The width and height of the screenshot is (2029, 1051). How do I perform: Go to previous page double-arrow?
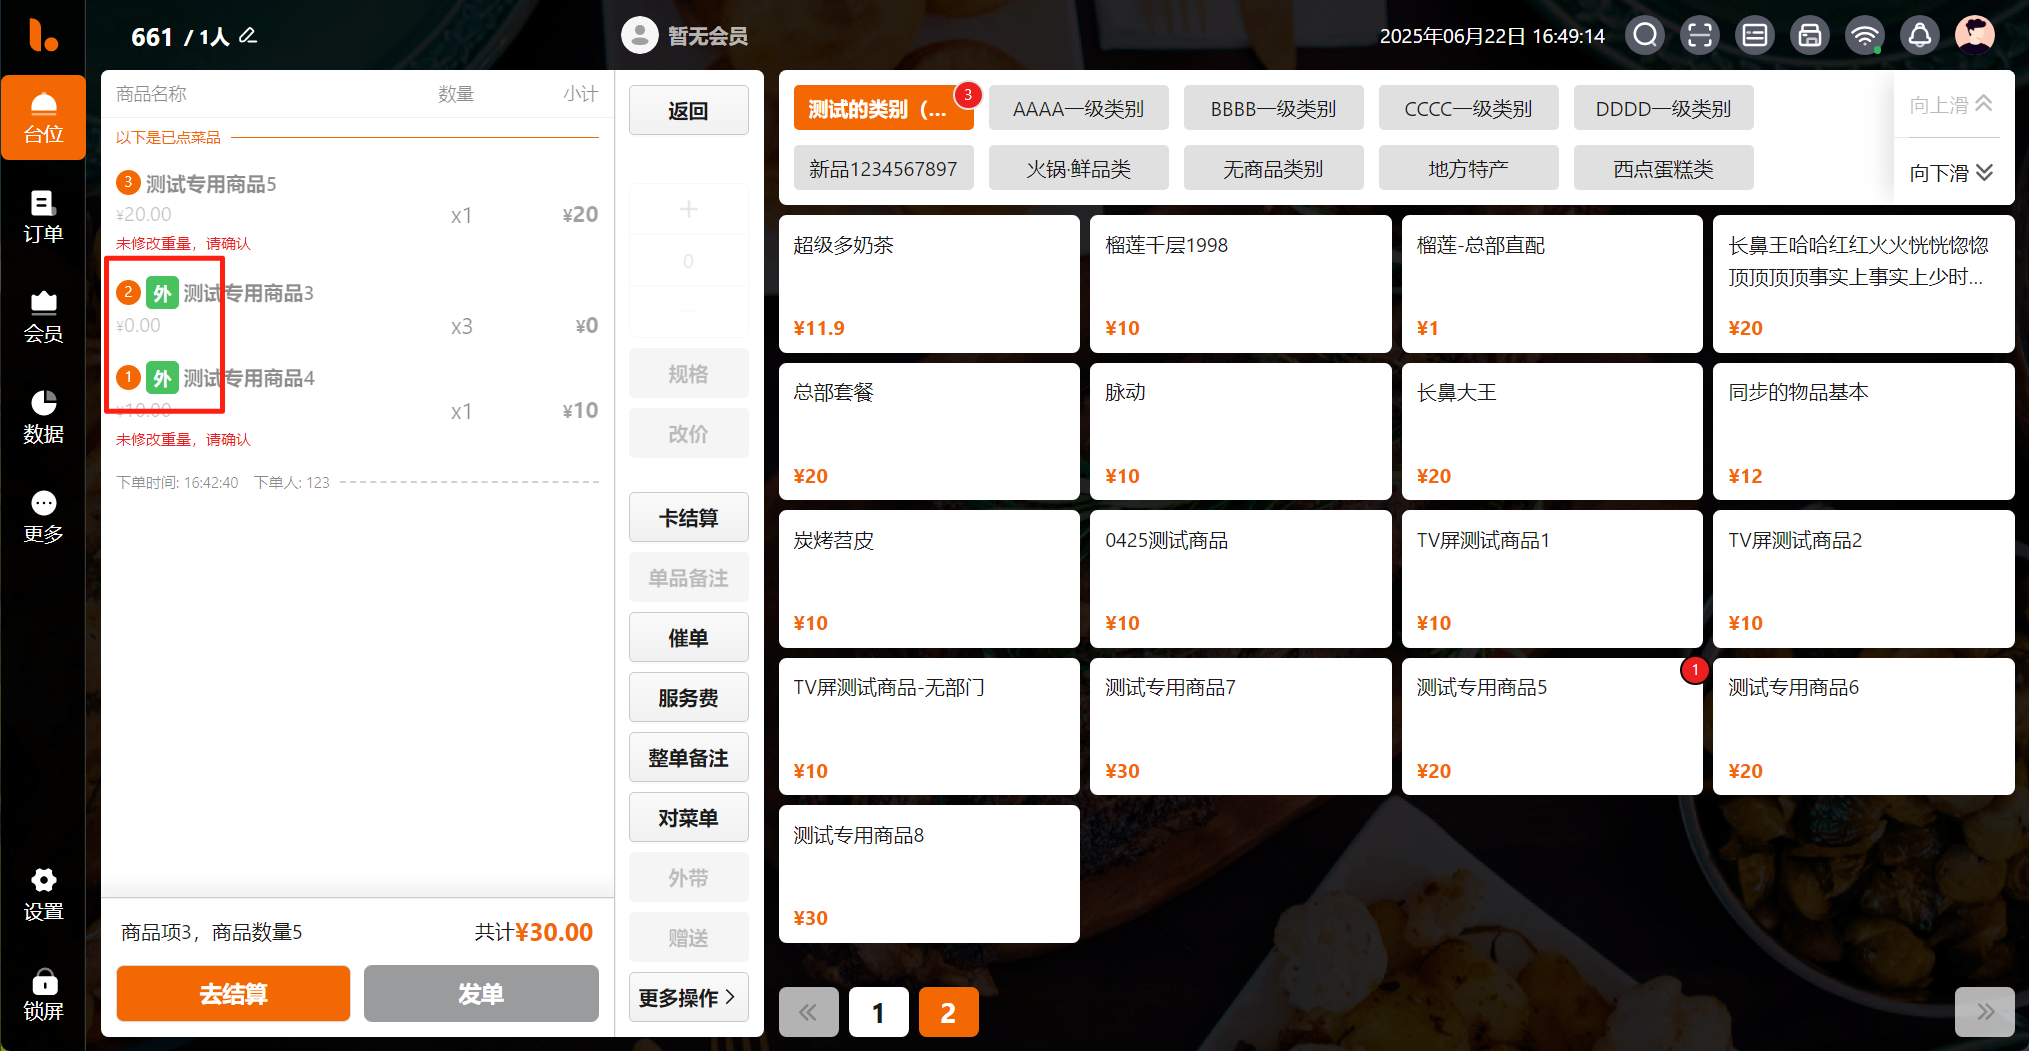808,1012
